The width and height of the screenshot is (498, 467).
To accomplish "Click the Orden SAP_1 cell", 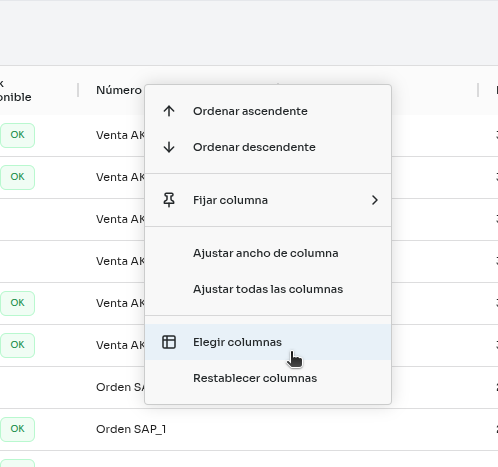I will (x=131, y=429).
